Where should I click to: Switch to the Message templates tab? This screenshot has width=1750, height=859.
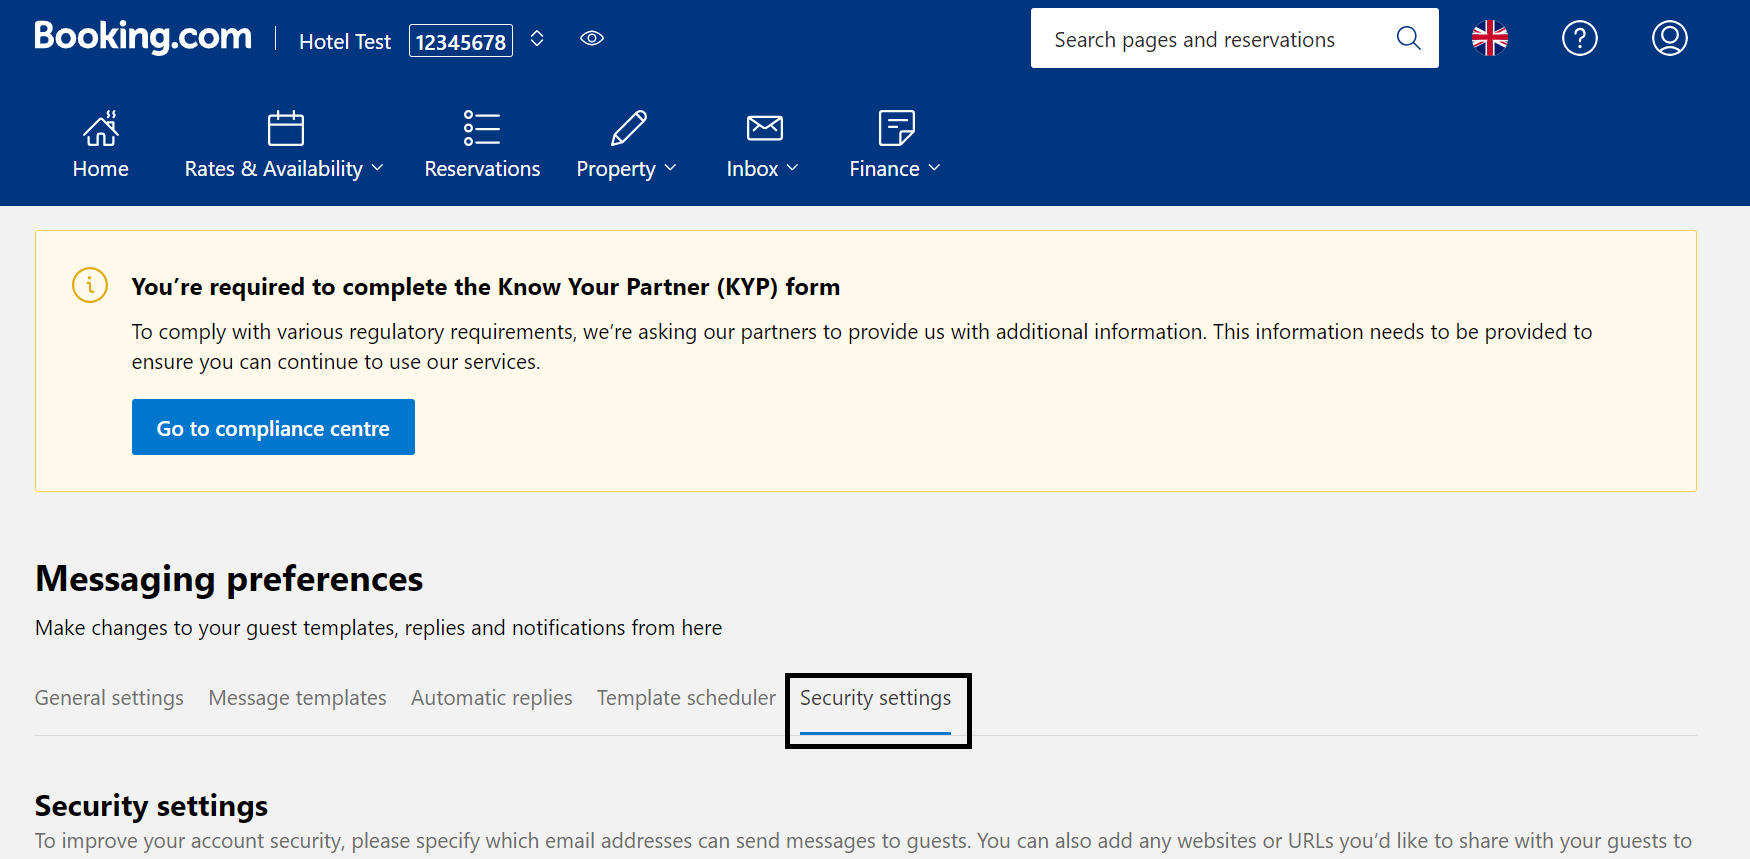[297, 698]
